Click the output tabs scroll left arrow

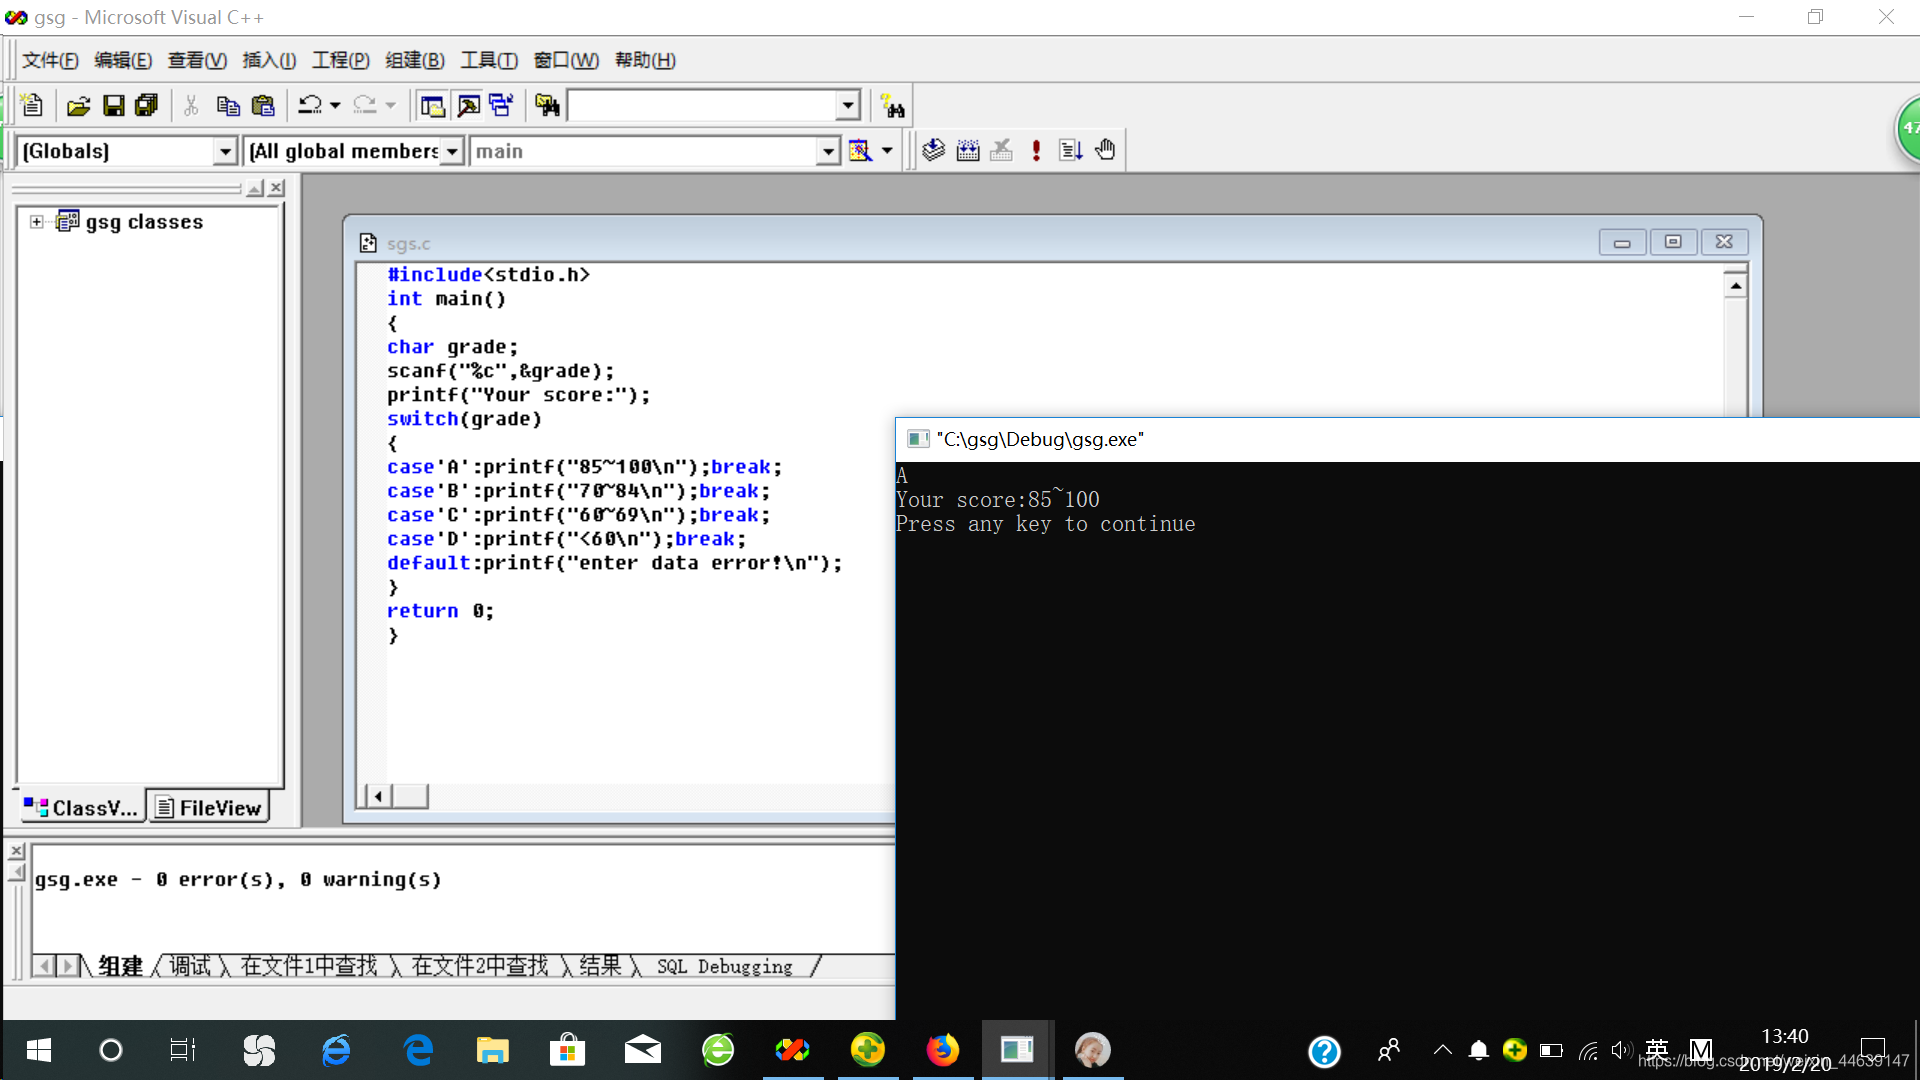coord(44,966)
